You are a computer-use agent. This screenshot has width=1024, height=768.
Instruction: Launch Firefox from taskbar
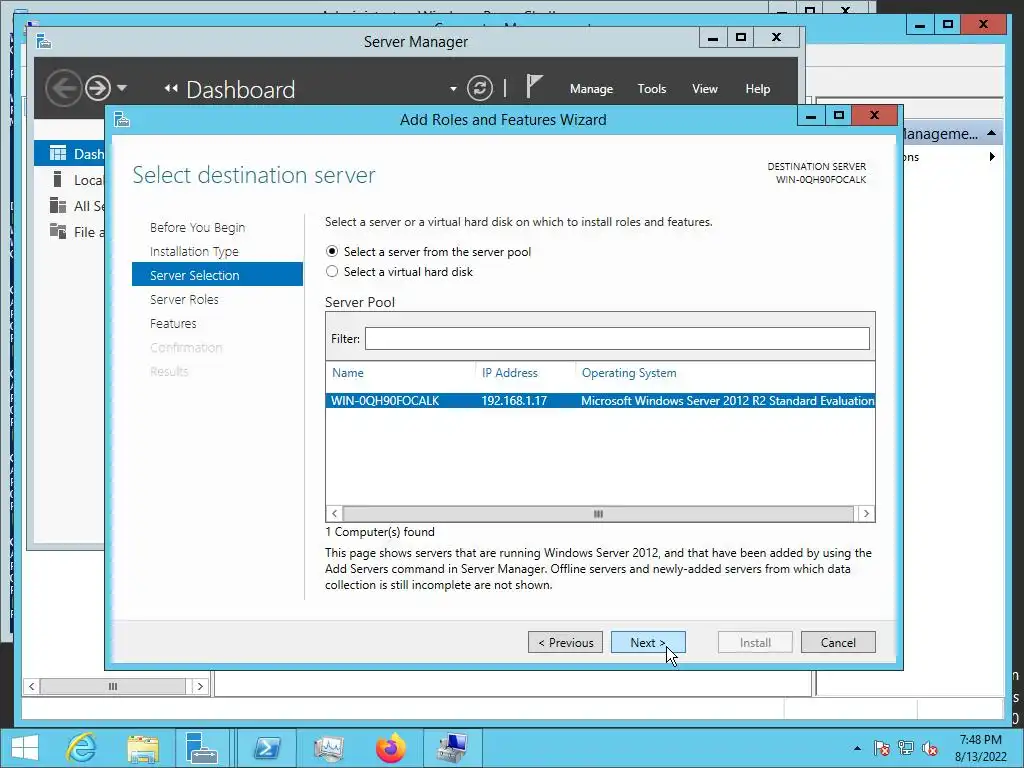[x=391, y=748]
